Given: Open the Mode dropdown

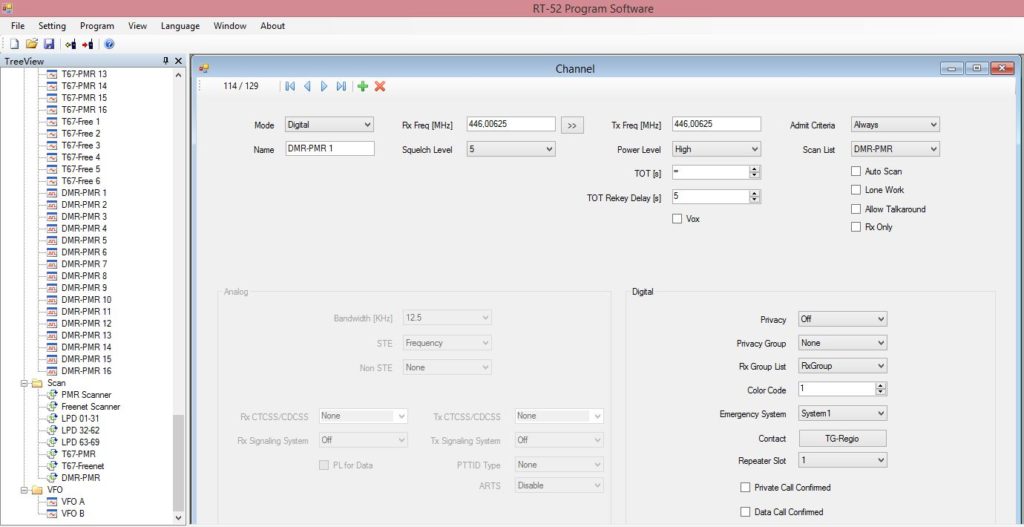Looking at the screenshot, I should coord(328,125).
